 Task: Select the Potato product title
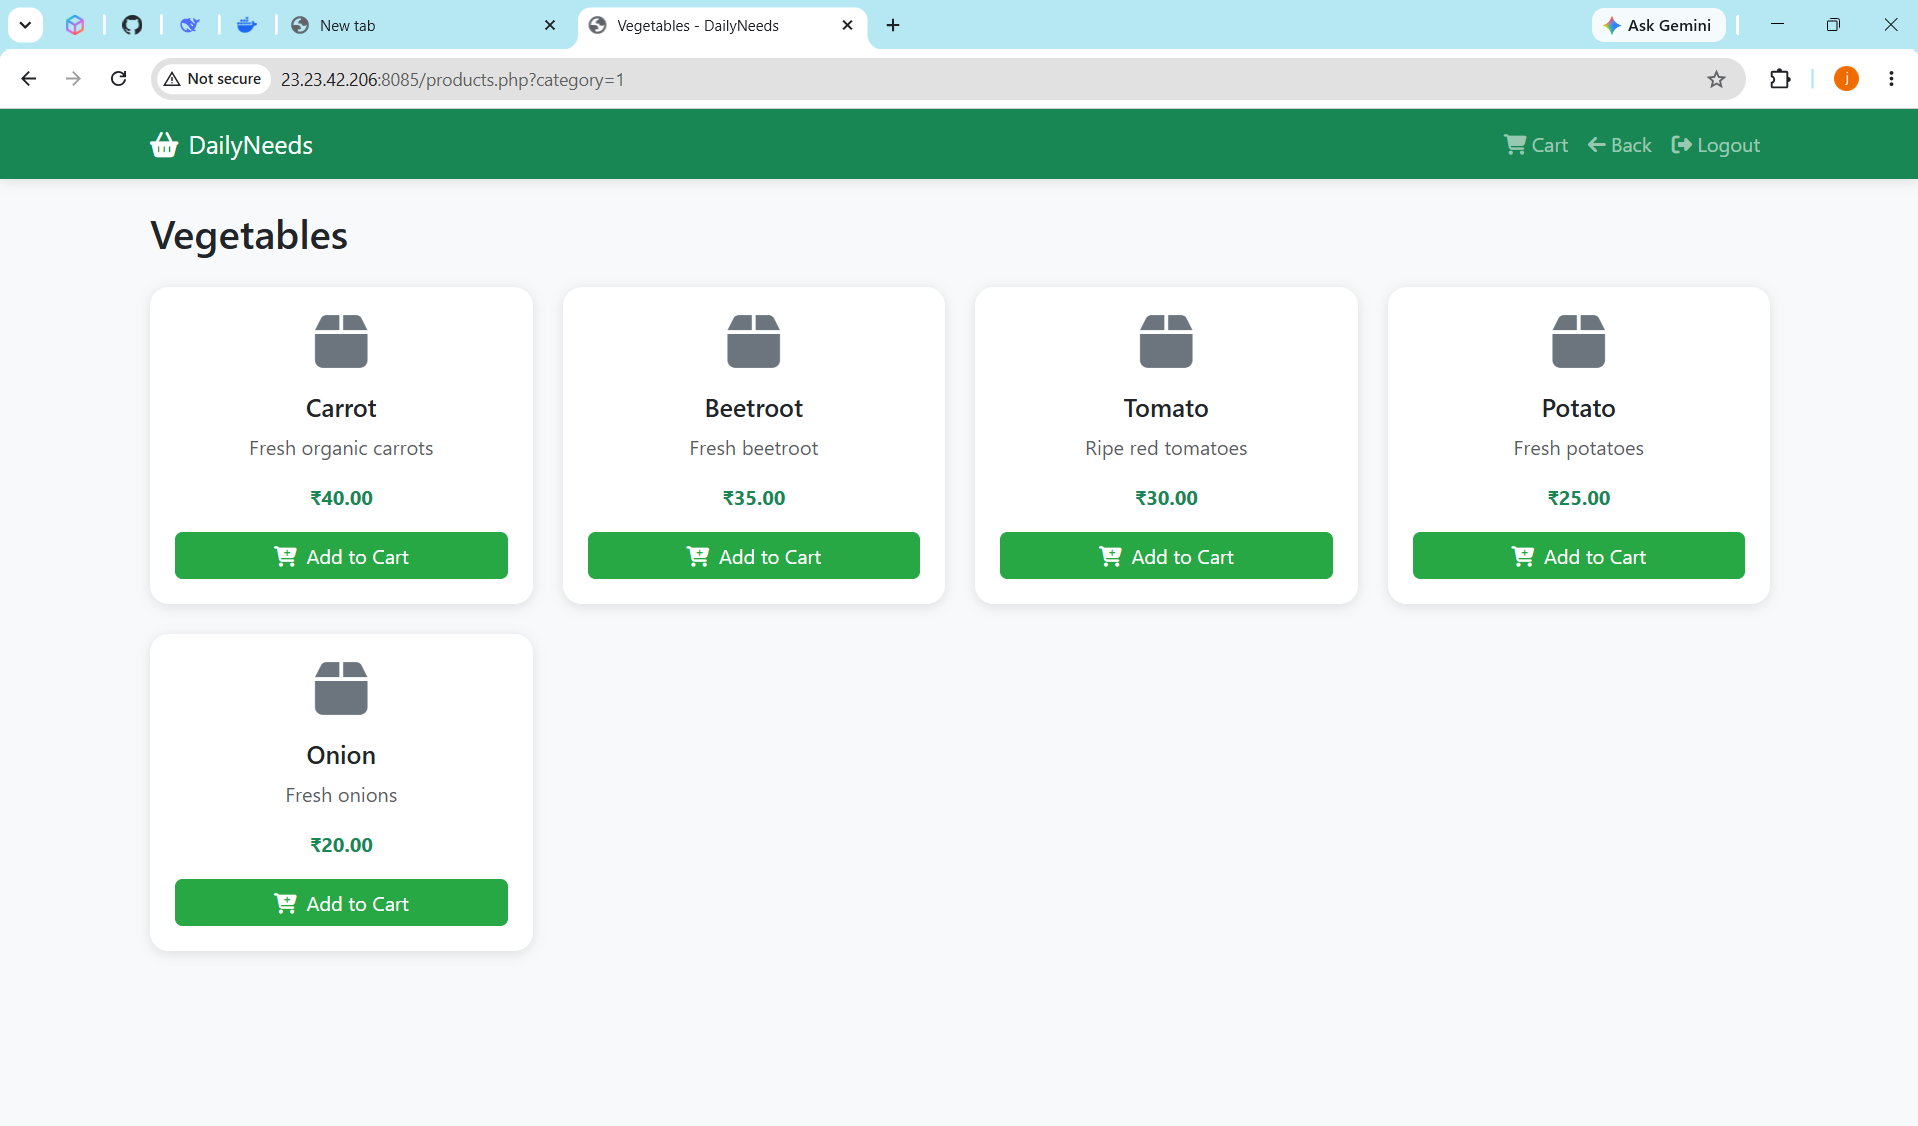(1578, 408)
